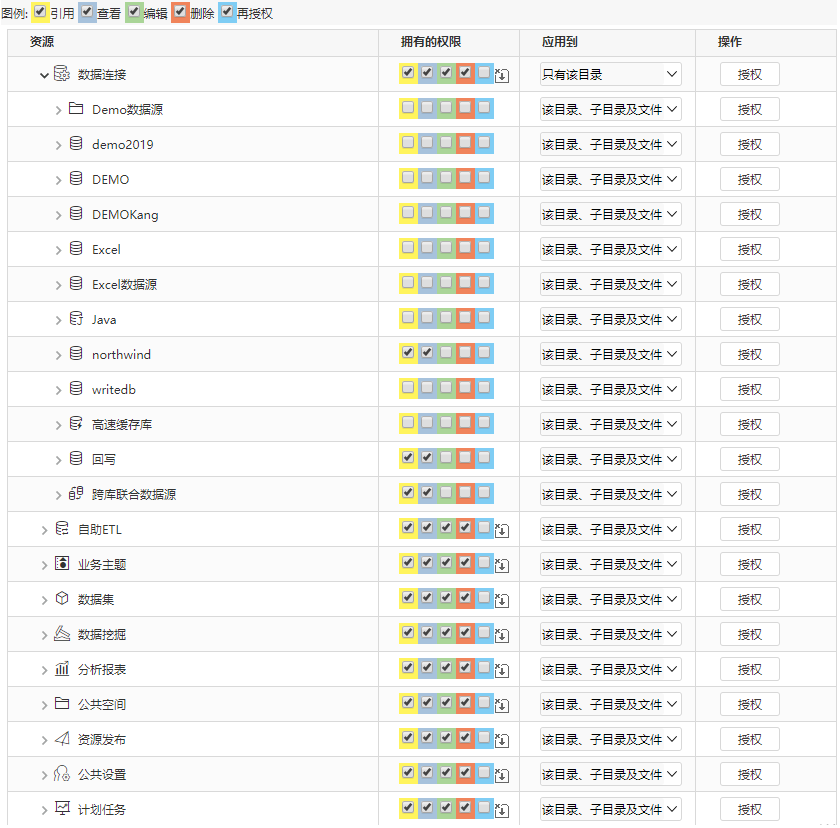Viewport: 840px width, 828px height.
Task: Click the 公共空间 folder icon
Action: 62,703
